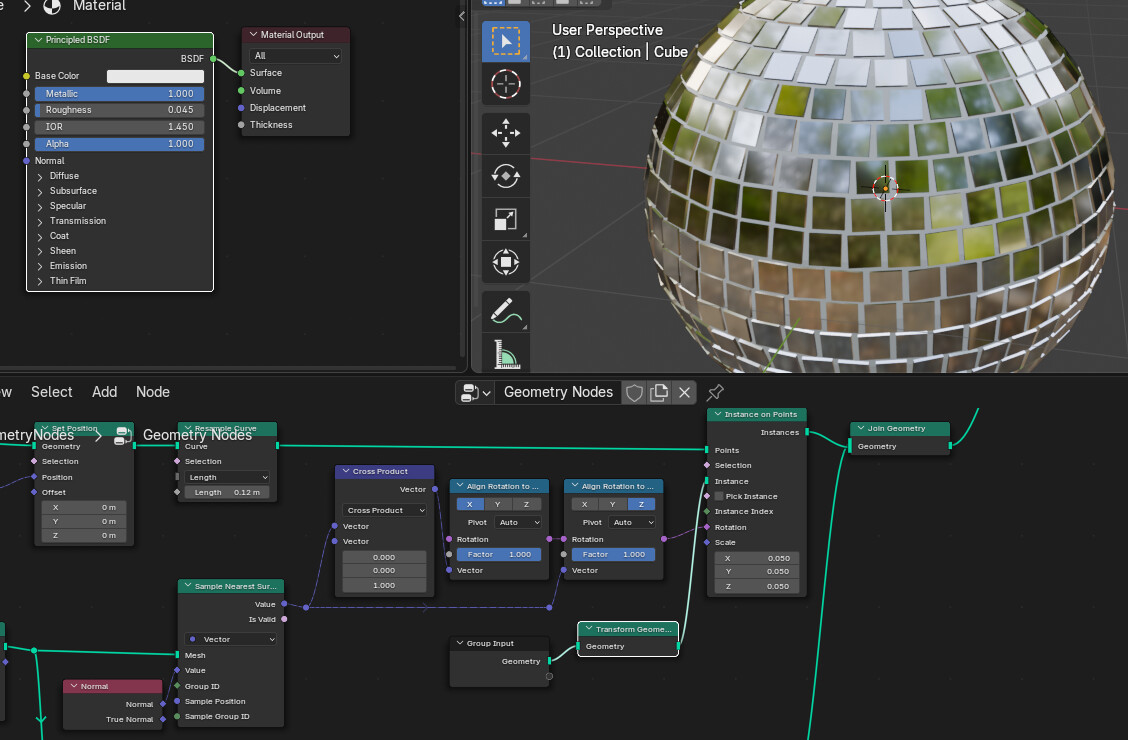Enable the Pick Instance checkbox
This screenshot has height=740, width=1128.
[x=719, y=496]
